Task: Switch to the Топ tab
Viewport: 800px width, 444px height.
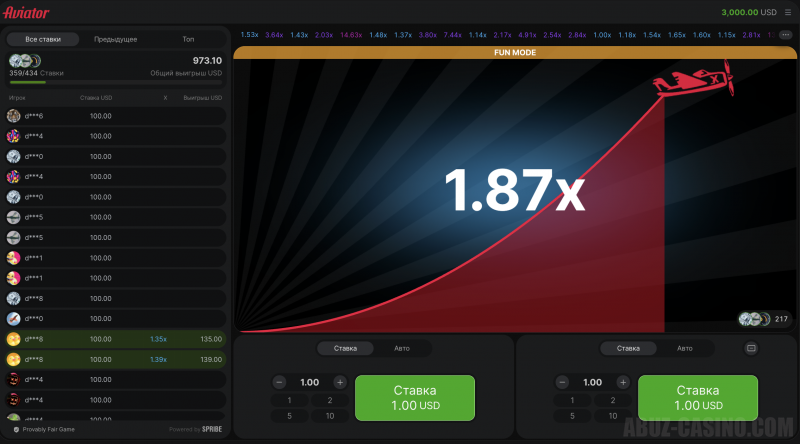Action: pyautogui.click(x=188, y=39)
